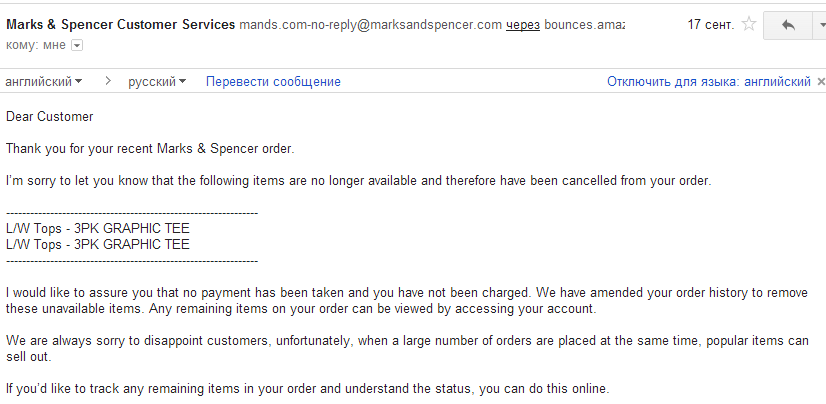Click the "17 сент." message date
Image resolution: width=826 pixels, height=404 pixels.
click(711, 24)
